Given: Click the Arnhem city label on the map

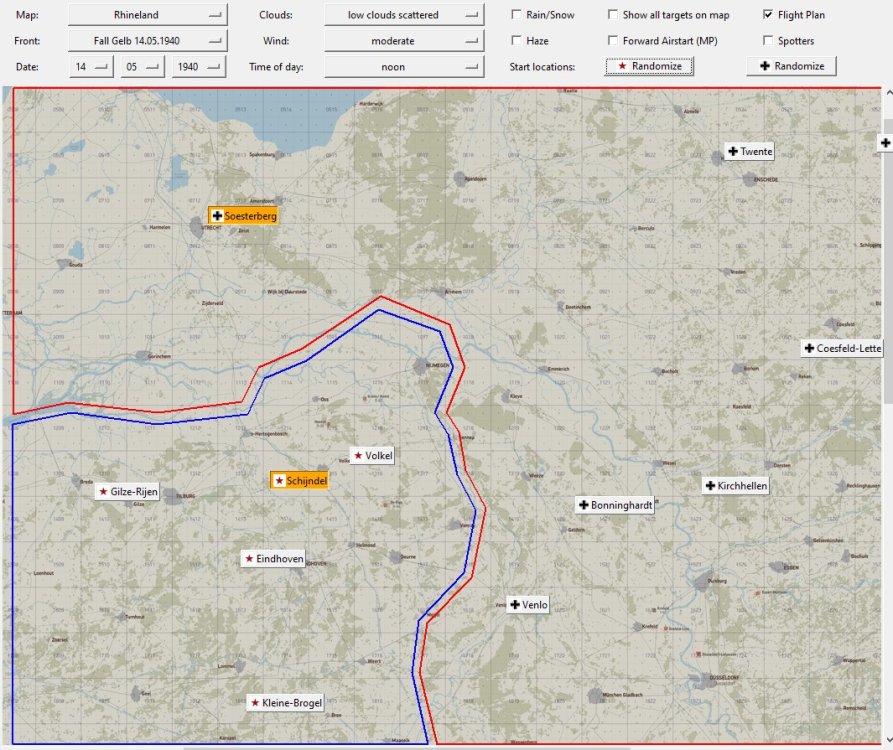Looking at the screenshot, I should pos(453,292).
